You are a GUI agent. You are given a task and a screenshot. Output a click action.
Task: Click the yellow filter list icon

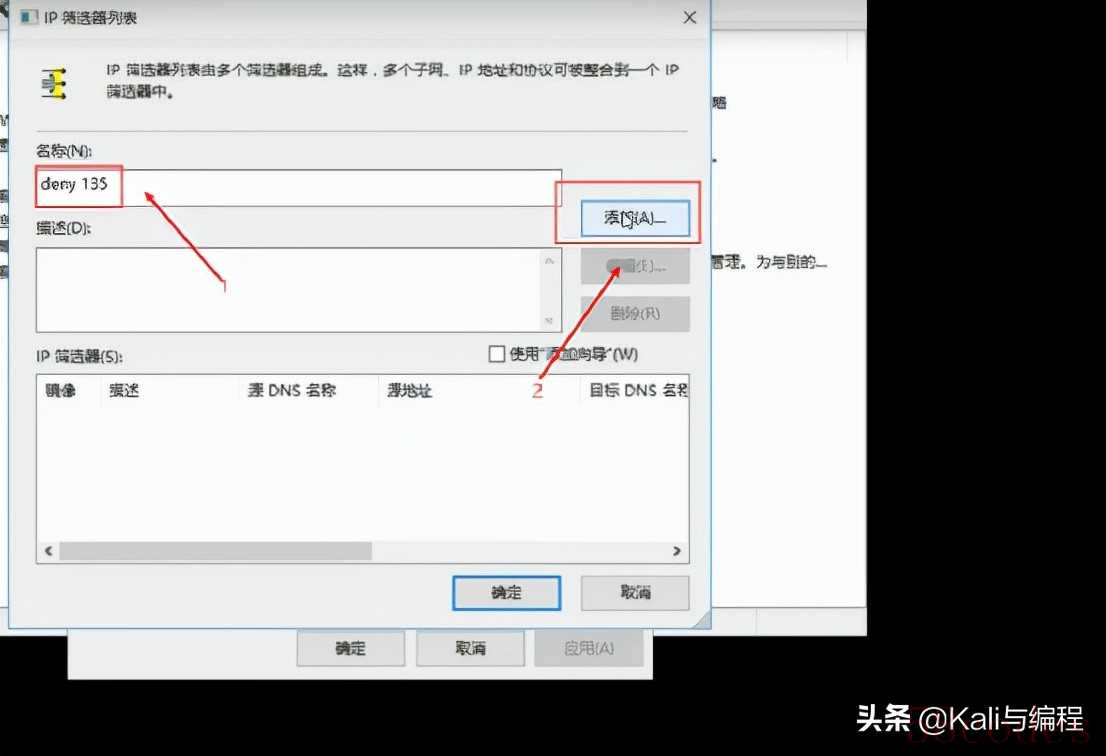pyautogui.click(x=54, y=83)
